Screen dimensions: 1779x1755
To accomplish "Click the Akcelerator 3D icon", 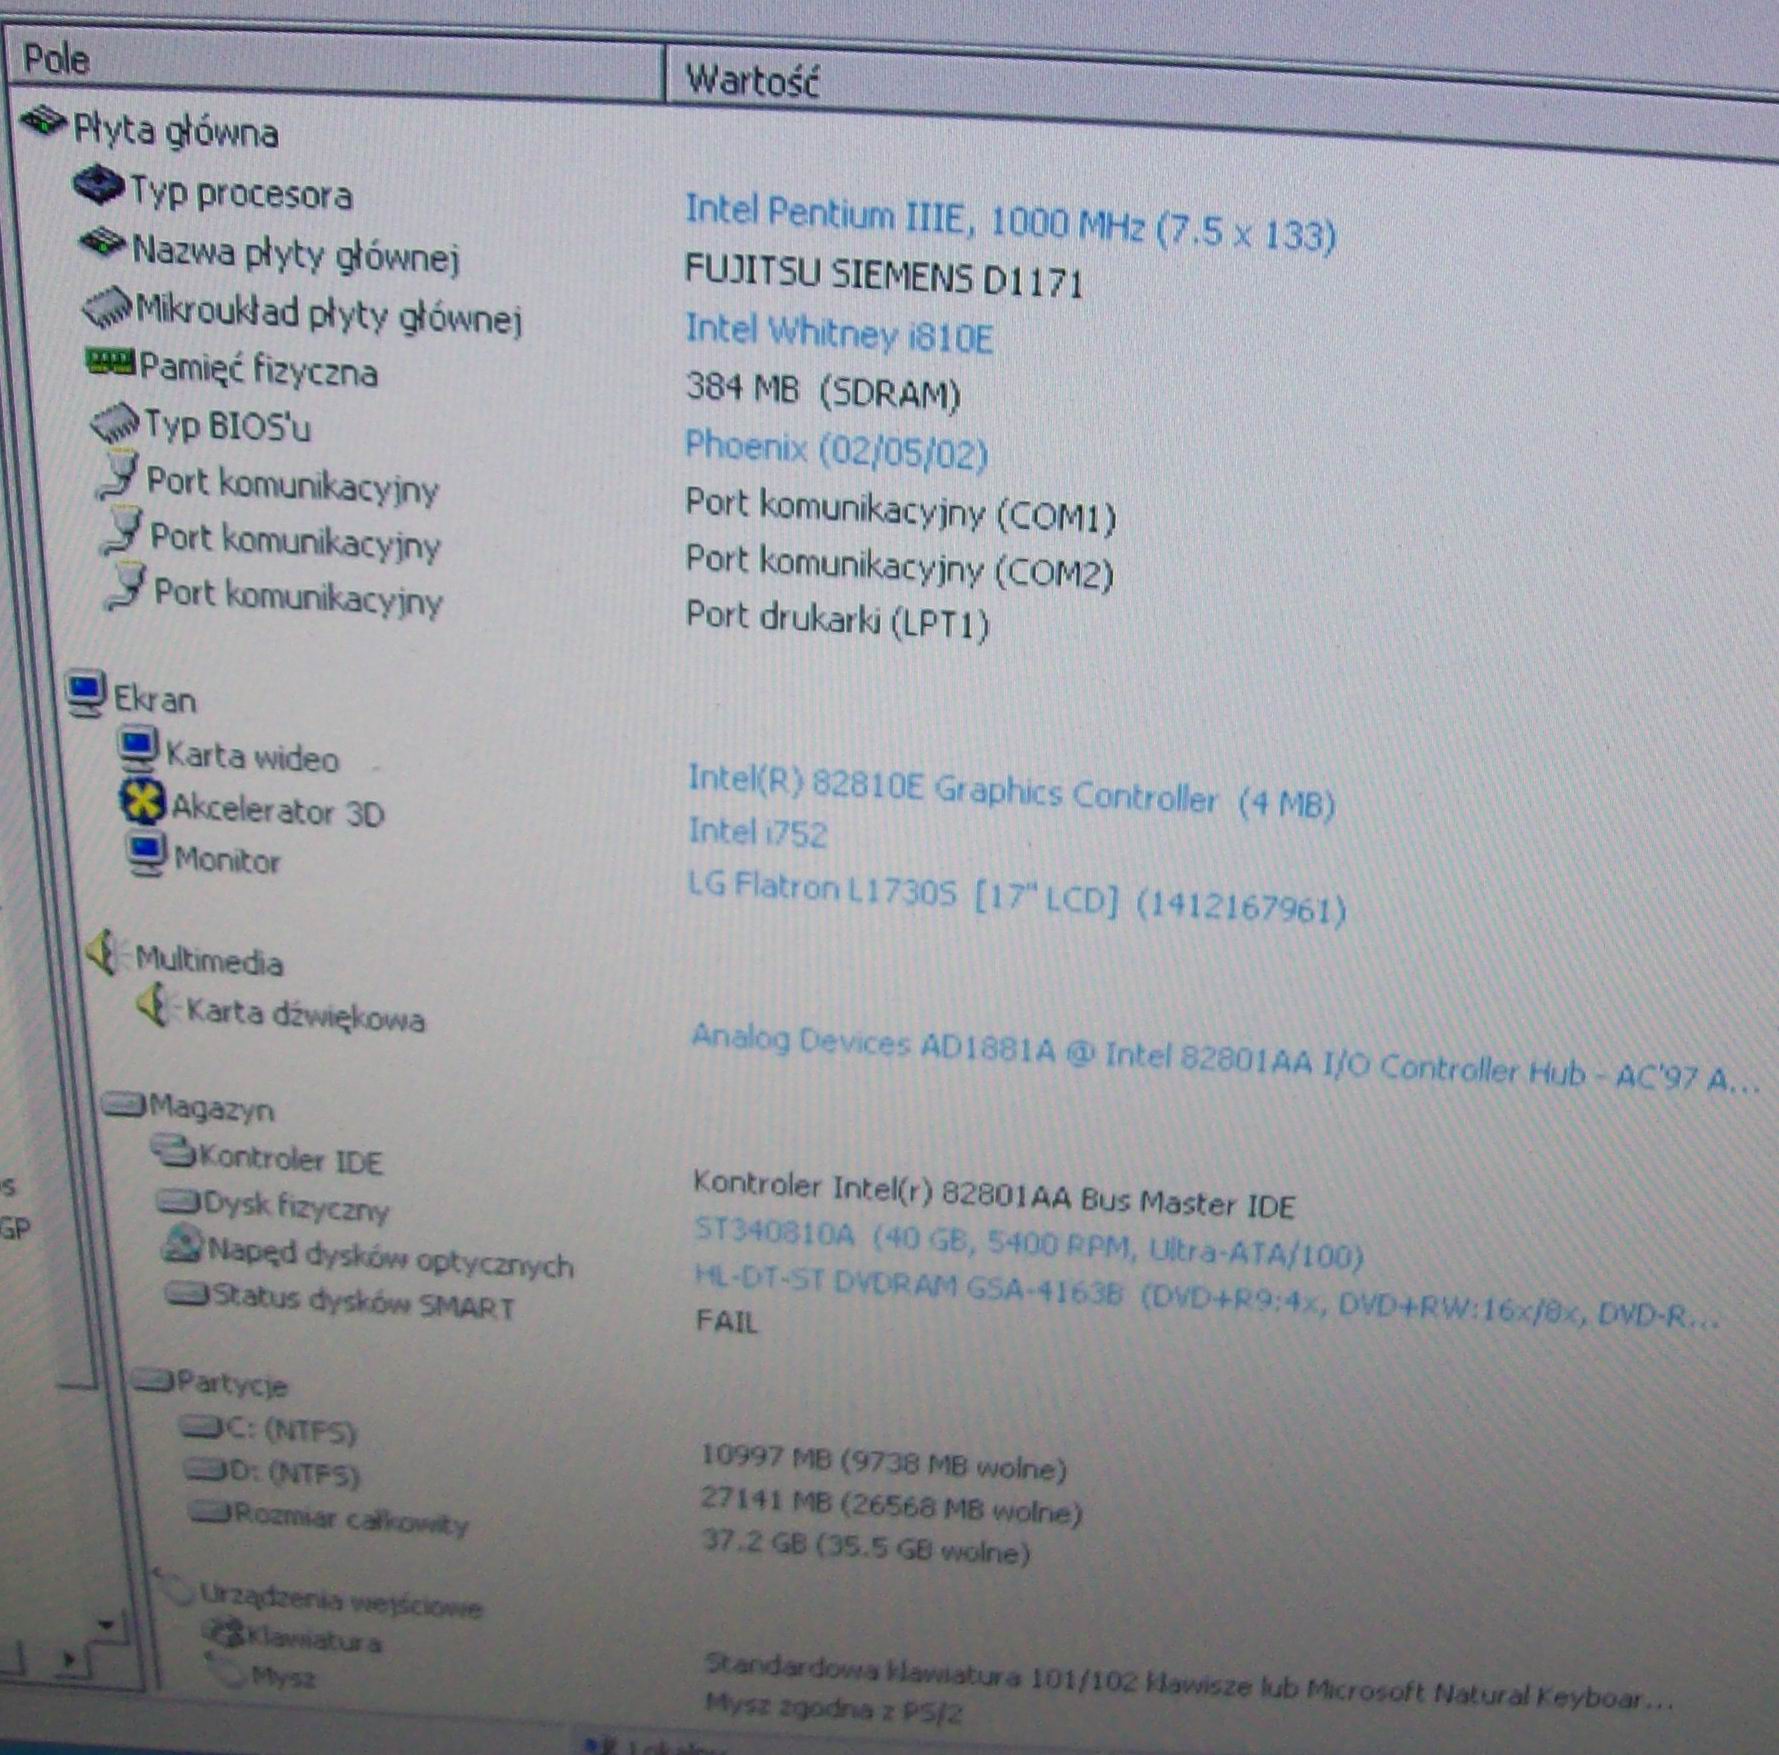I will click(142, 802).
